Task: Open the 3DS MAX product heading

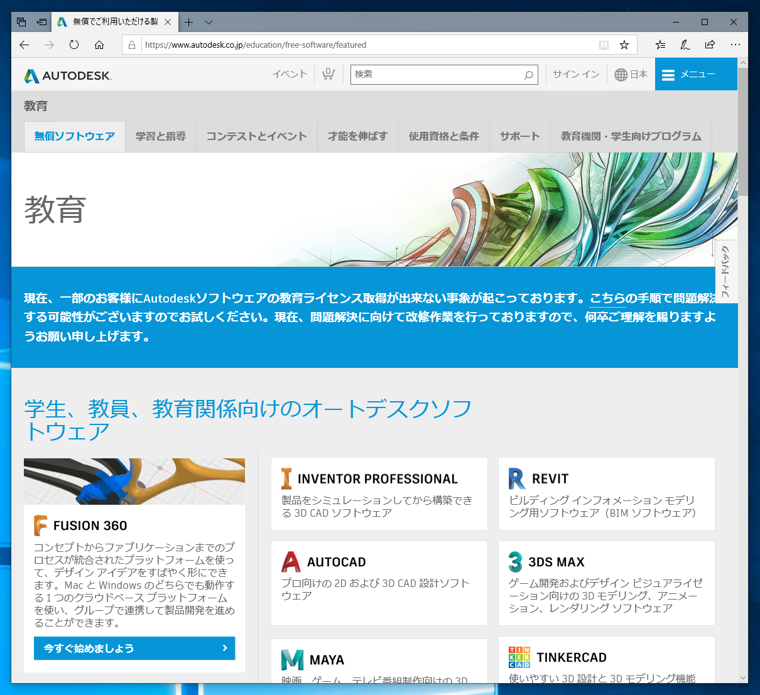Action: (556, 562)
